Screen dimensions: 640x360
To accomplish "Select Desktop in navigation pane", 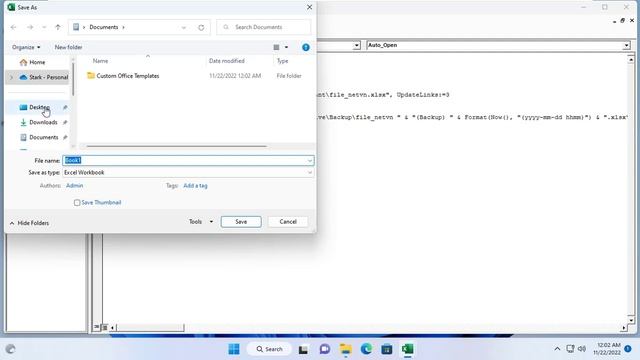I will pyautogui.click(x=39, y=107).
